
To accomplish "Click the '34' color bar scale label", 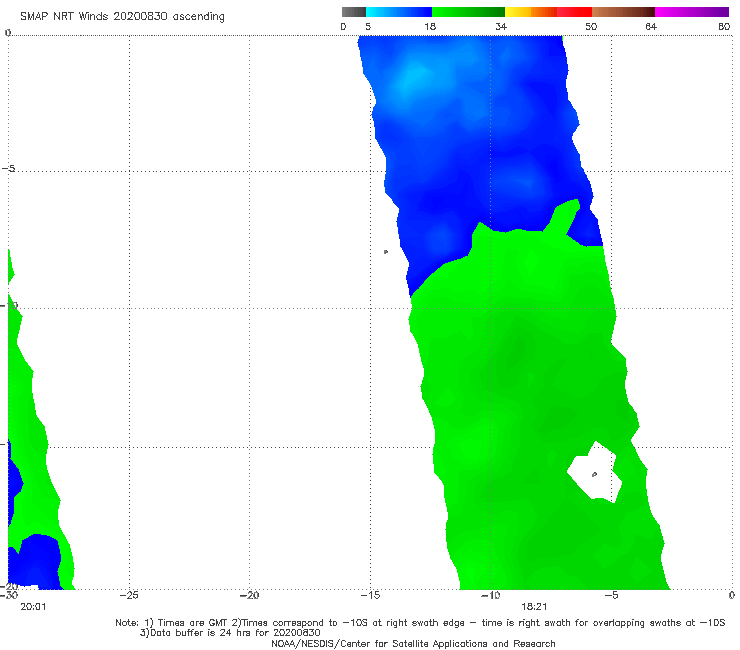I will click(x=501, y=26).
